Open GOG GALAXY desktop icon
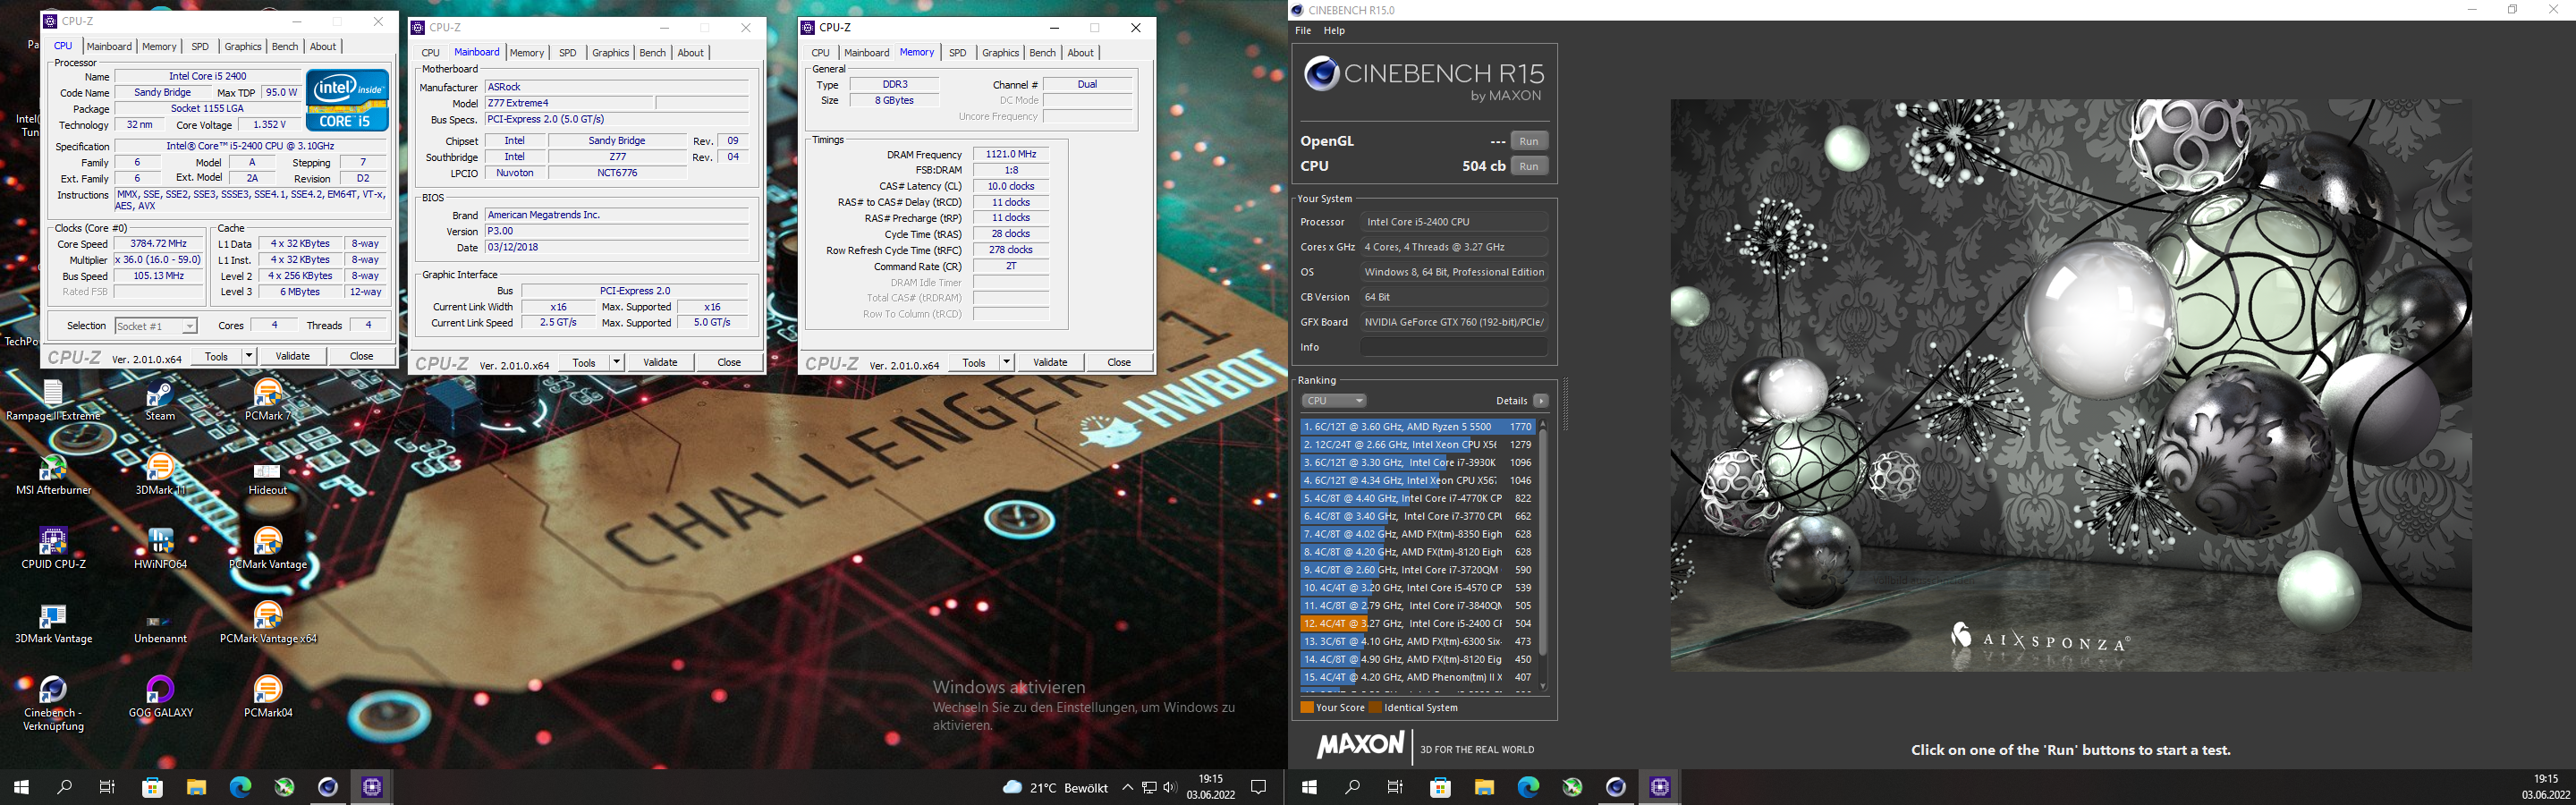2576x805 pixels. tap(160, 698)
